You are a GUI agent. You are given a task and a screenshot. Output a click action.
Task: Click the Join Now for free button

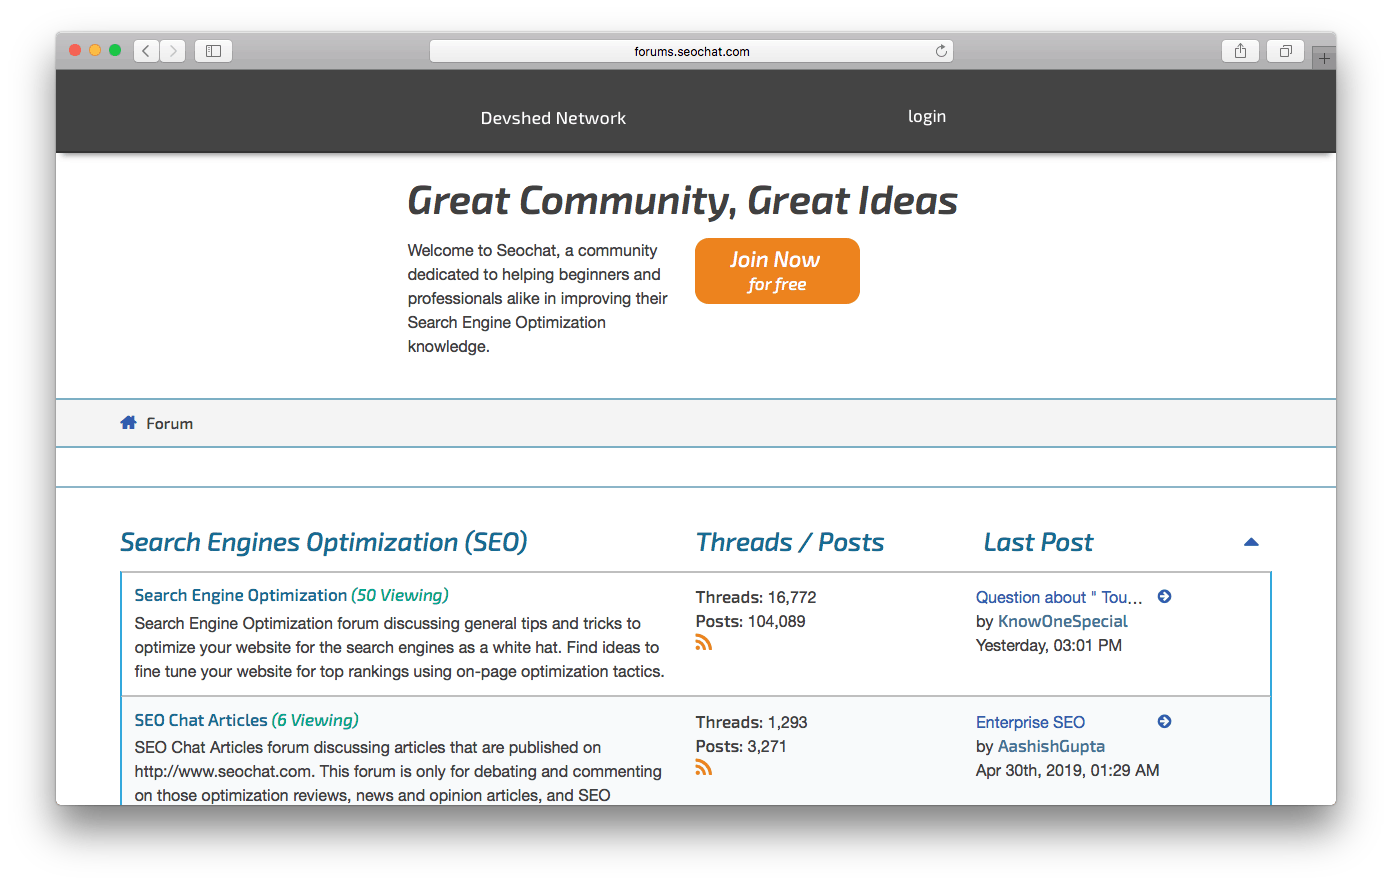pos(777,271)
